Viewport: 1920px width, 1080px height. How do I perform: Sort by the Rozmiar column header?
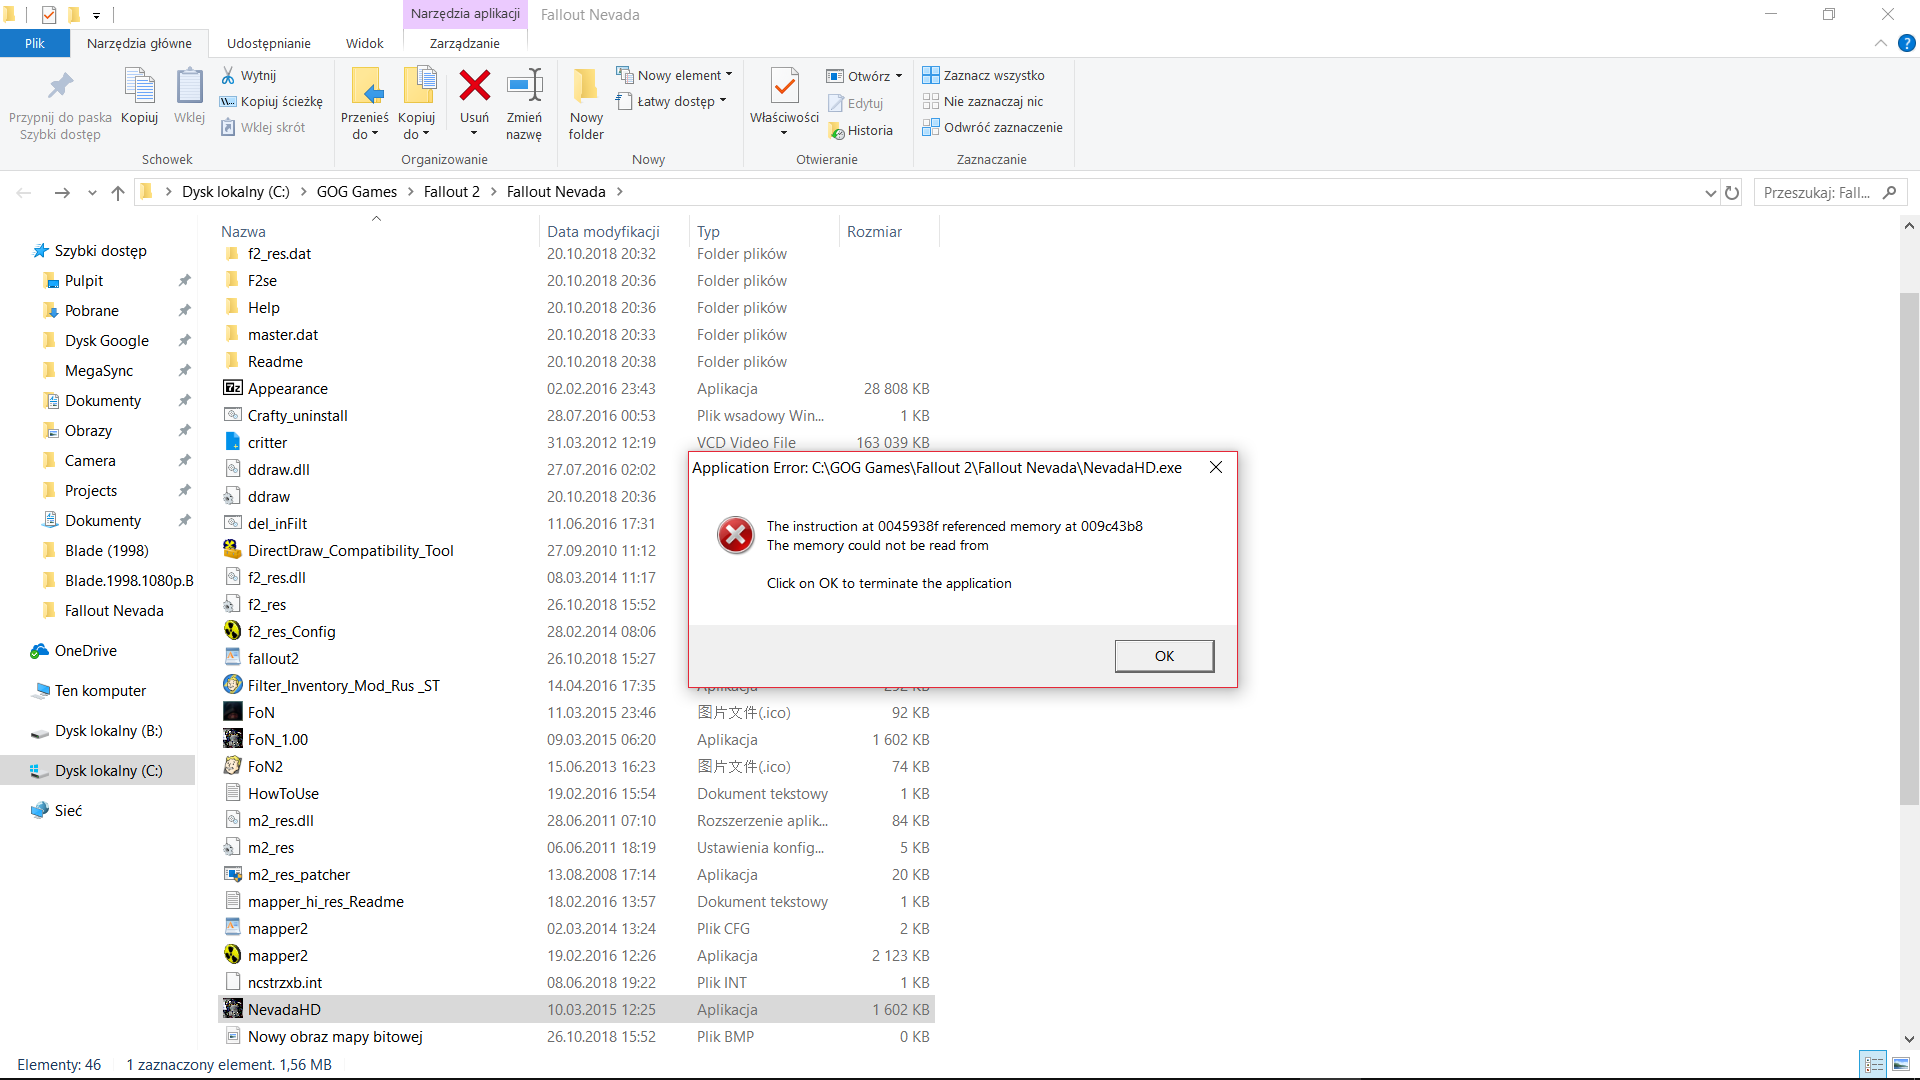pyautogui.click(x=874, y=231)
